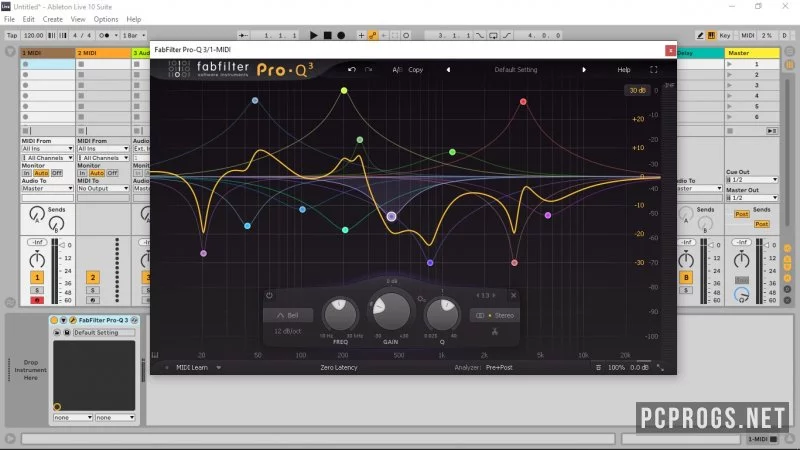Screen dimensions: 800x450
Task: Click the Pro-Q 3 resize arrows icon
Action: [x=660, y=367]
